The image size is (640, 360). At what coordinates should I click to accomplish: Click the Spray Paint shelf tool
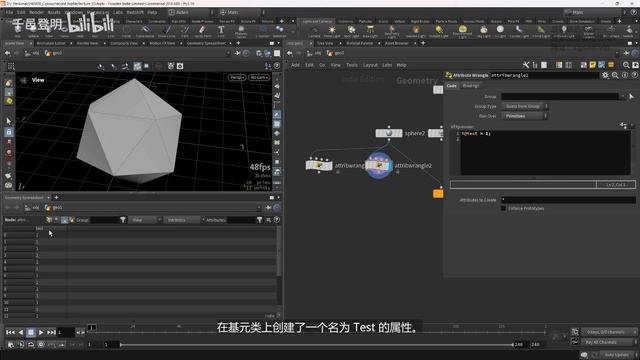pos(202,31)
